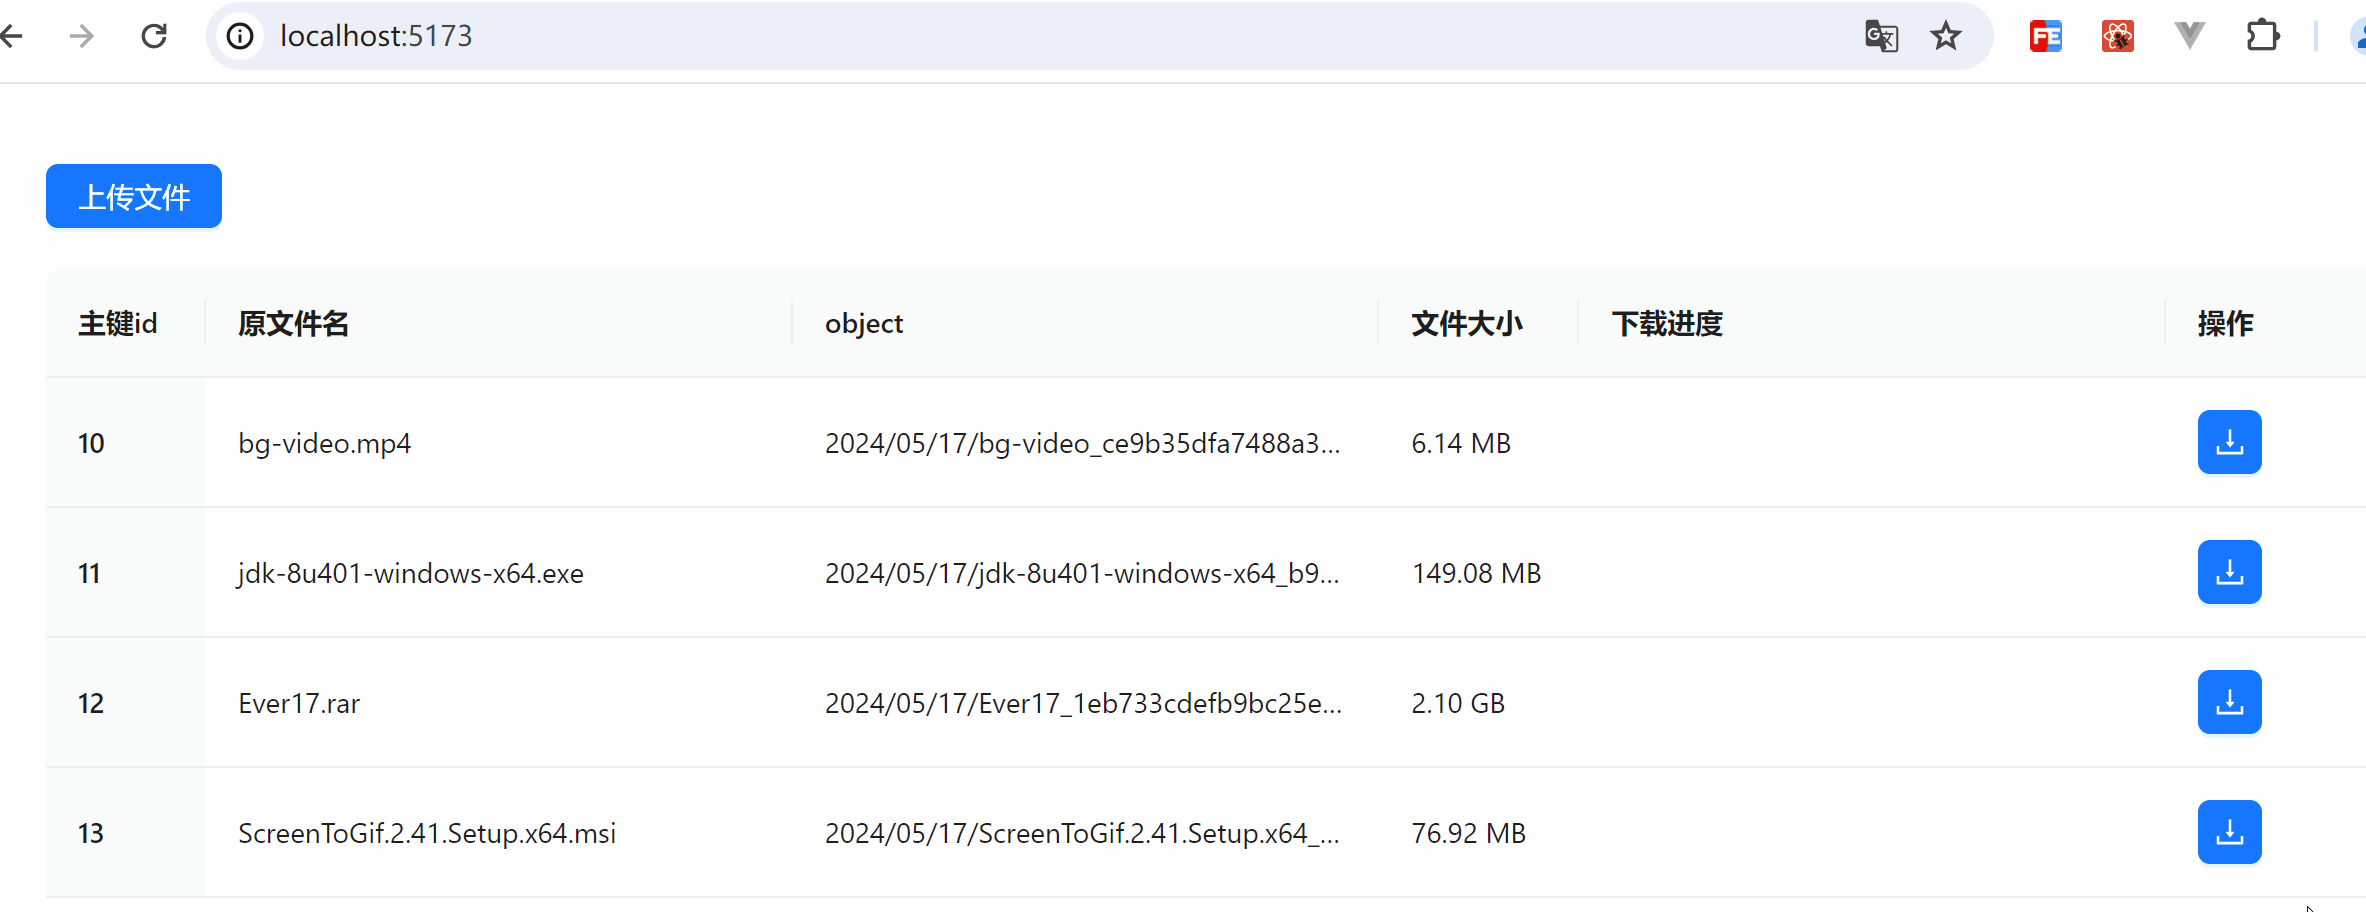Open the Google Translate page icon
2366x912 pixels.
pyautogui.click(x=1881, y=36)
